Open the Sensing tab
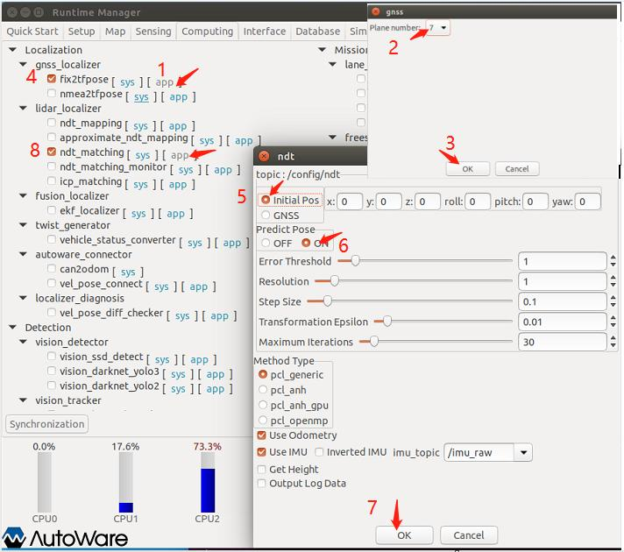The width and height of the screenshot is (624, 552). pyautogui.click(x=153, y=31)
